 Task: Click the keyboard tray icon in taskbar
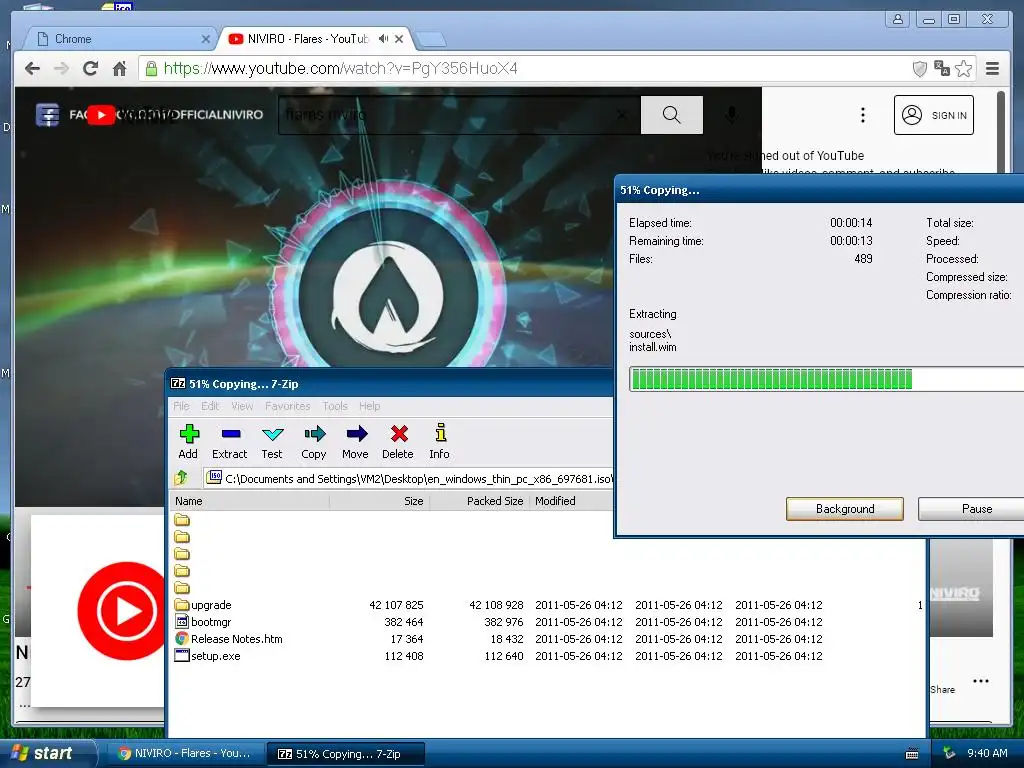coord(912,754)
